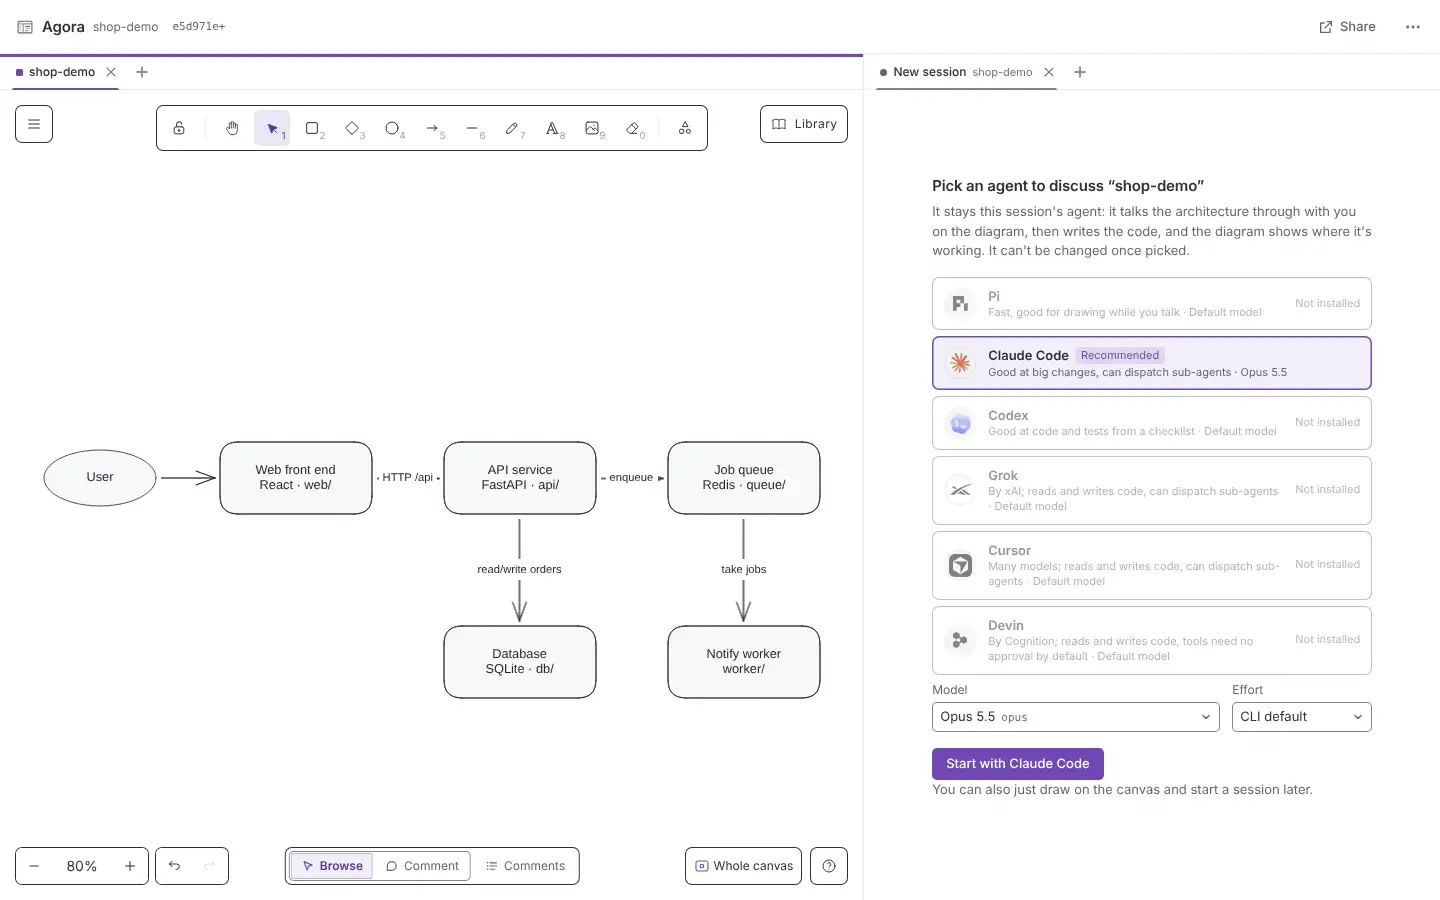1440x900 pixels.
Task: Select the Claude Code agent option
Action: [x=1151, y=363]
